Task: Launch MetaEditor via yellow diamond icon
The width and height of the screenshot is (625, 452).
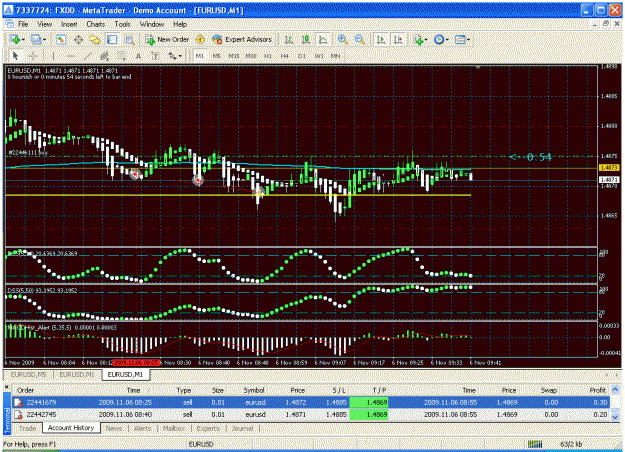Action: click(200, 39)
